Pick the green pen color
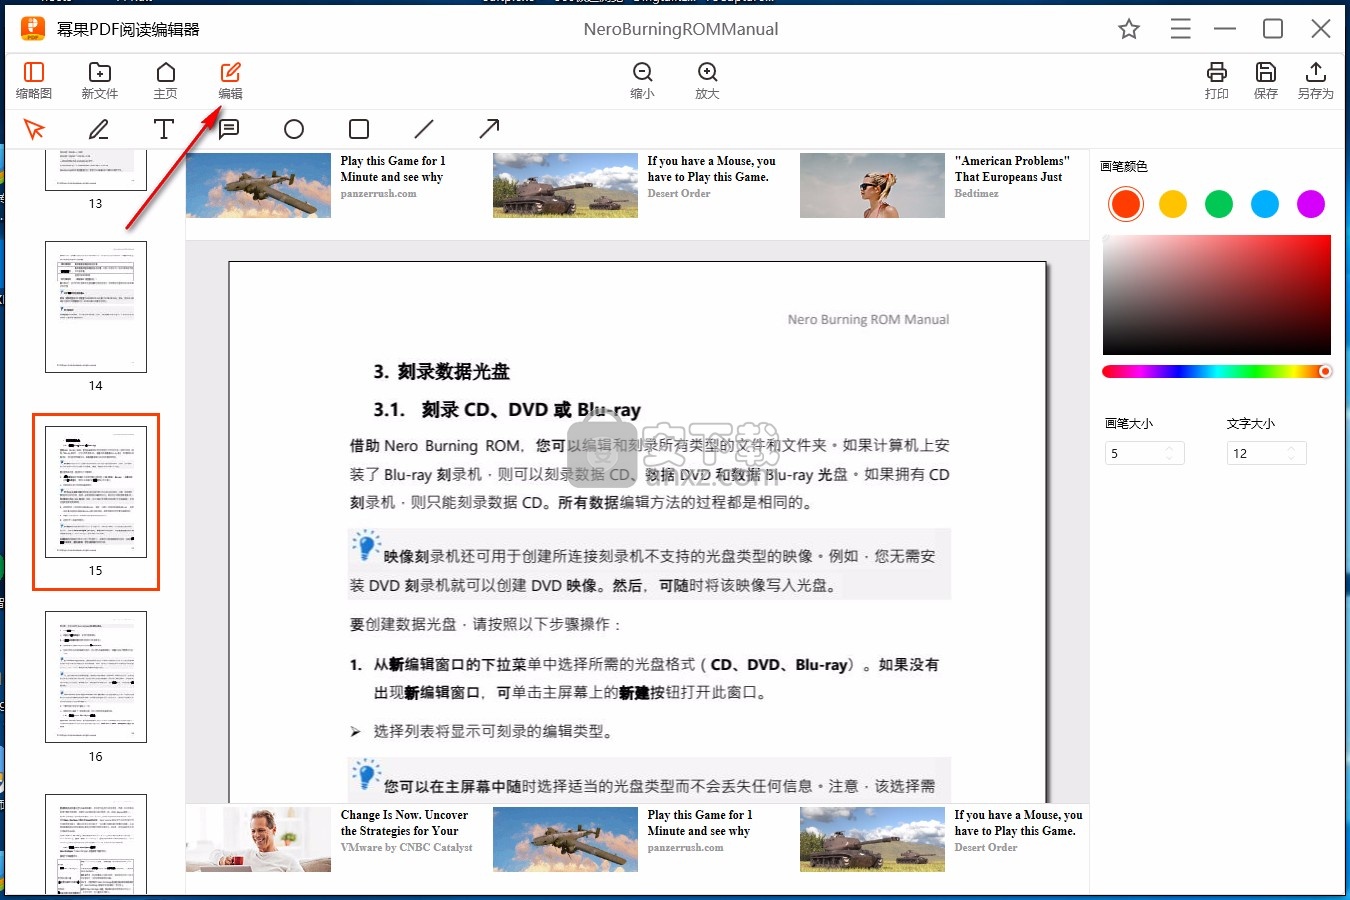This screenshot has height=900, width=1350. coord(1219,204)
